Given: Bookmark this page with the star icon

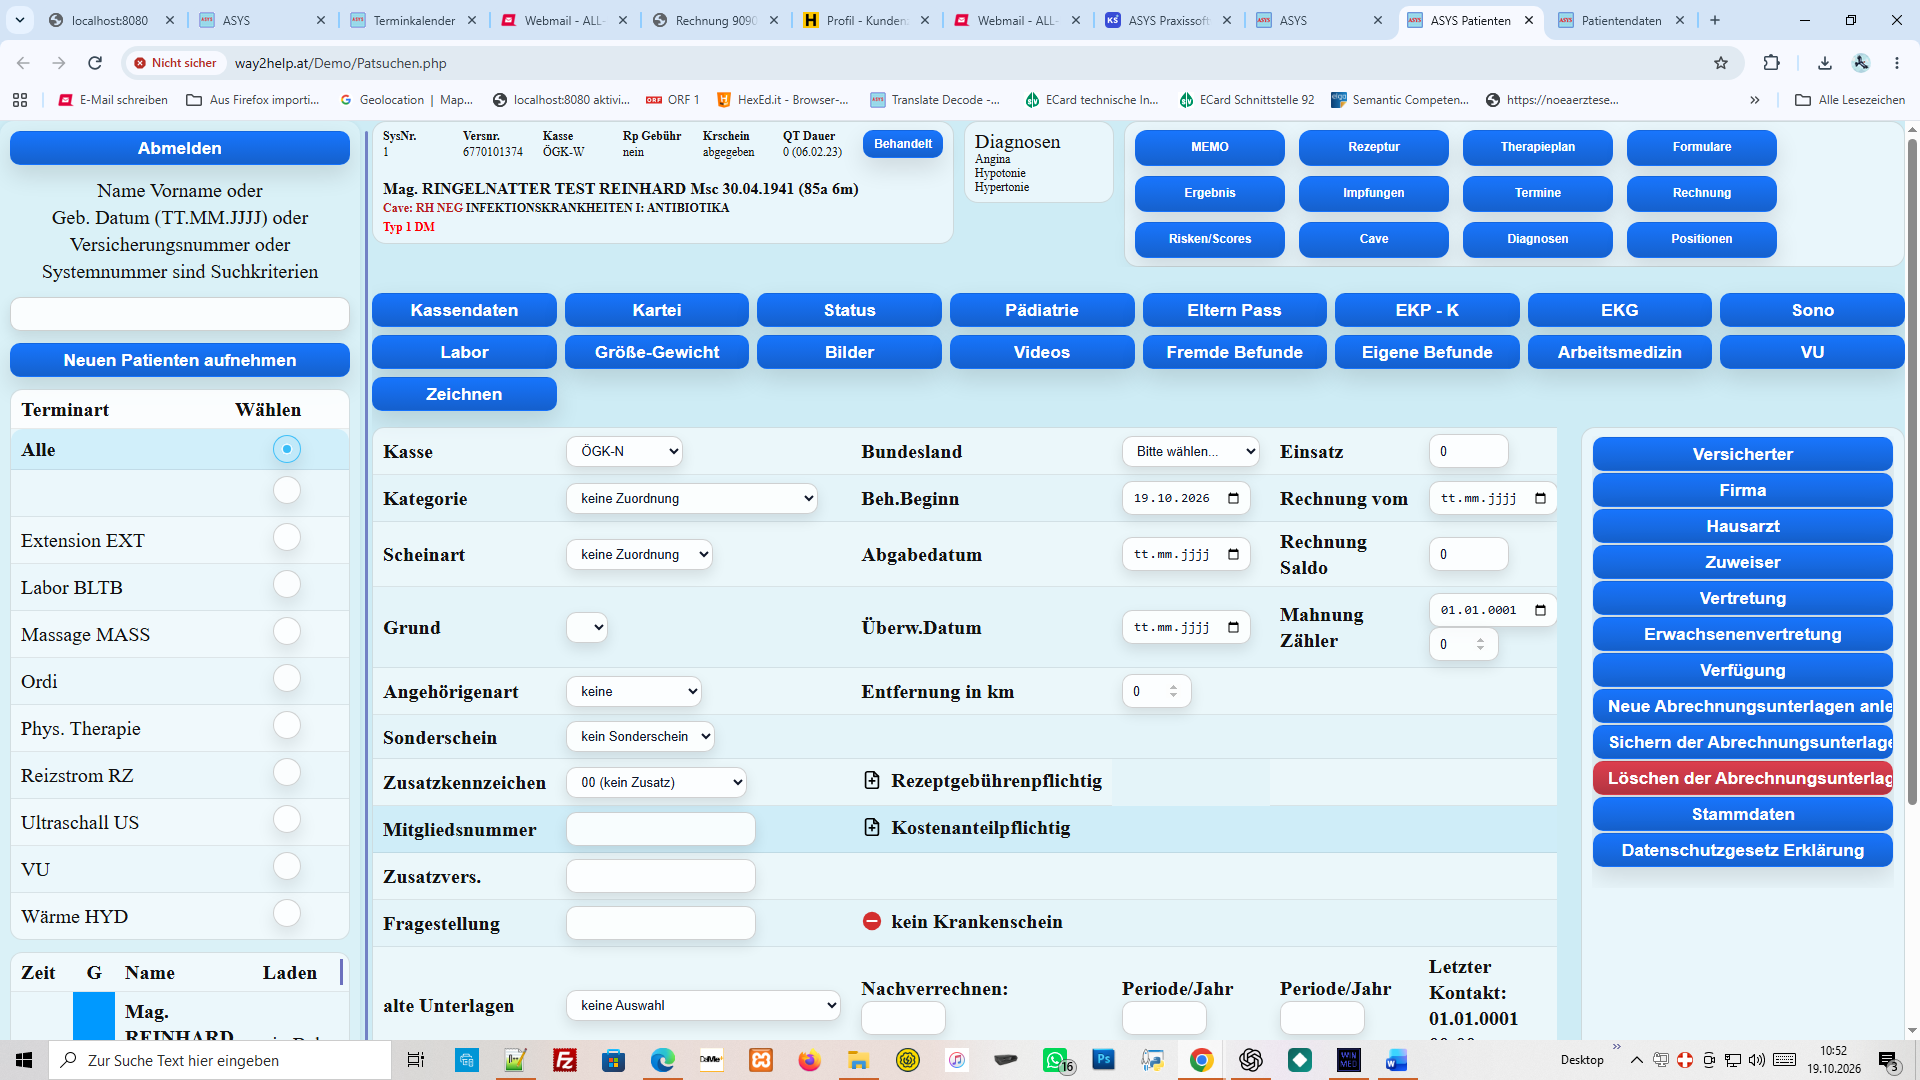Looking at the screenshot, I should [x=1721, y=63].
